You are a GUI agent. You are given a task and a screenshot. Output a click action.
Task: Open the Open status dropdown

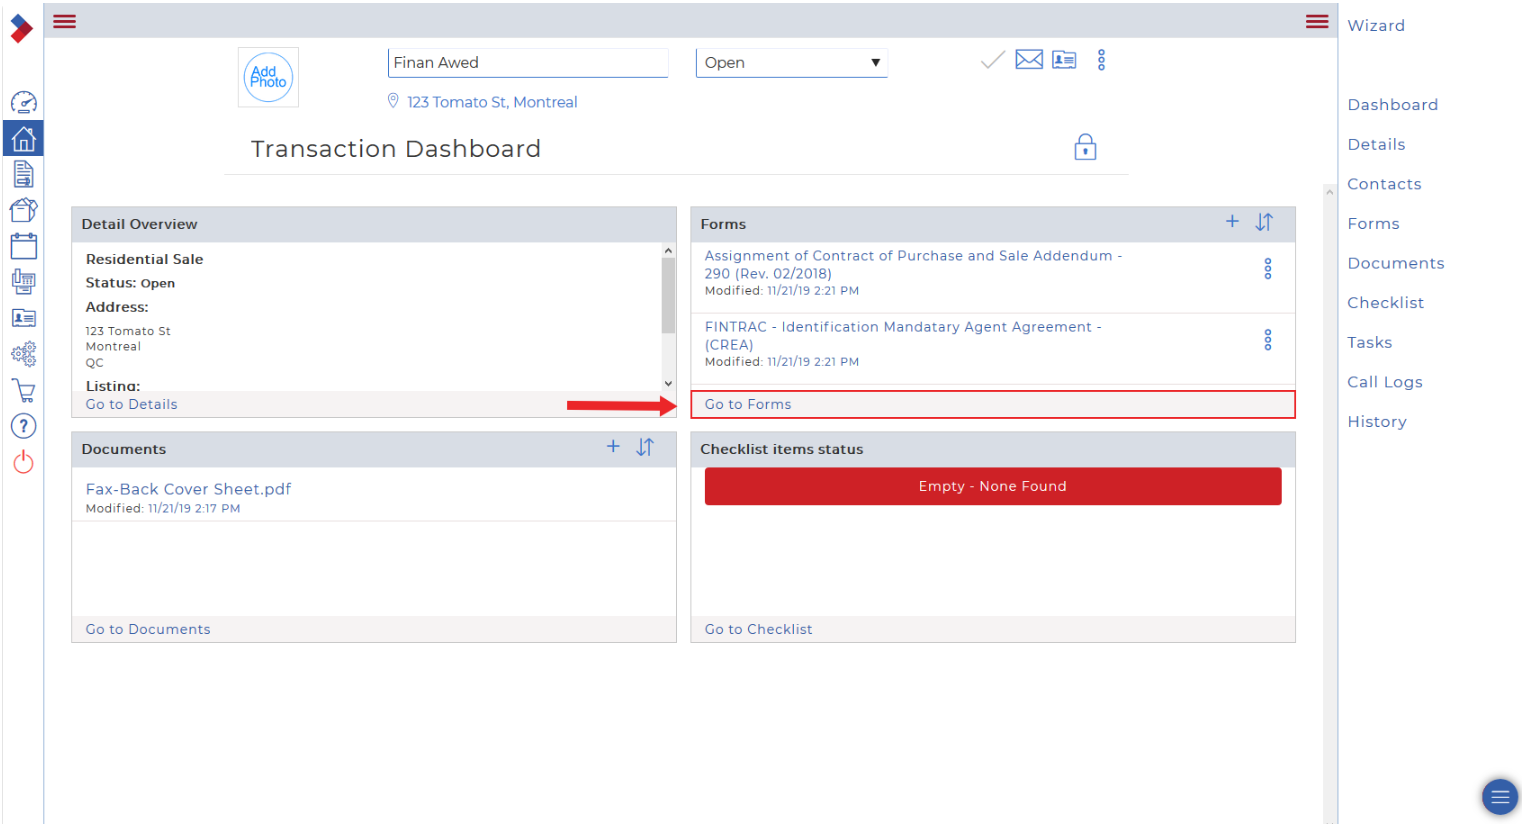coord(791,63)
